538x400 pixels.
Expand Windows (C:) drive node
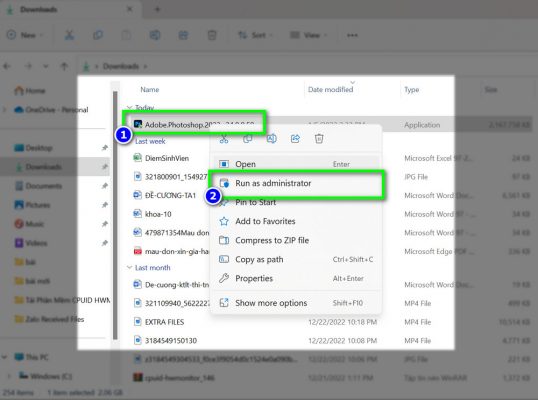(x=9, y=376)
